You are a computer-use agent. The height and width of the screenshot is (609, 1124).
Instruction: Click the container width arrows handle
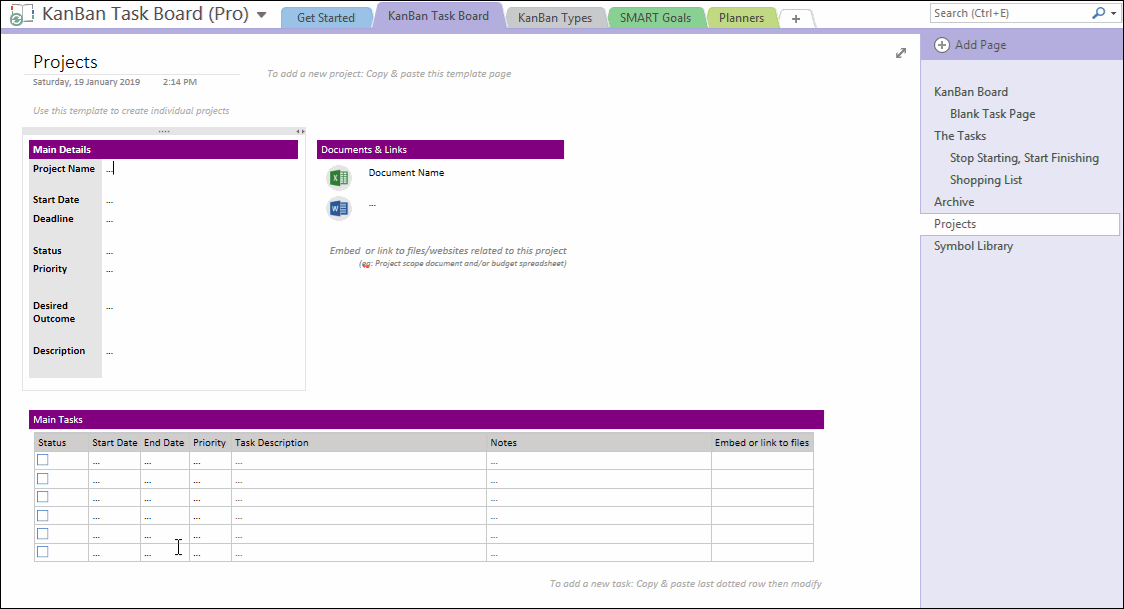point(300,131)
